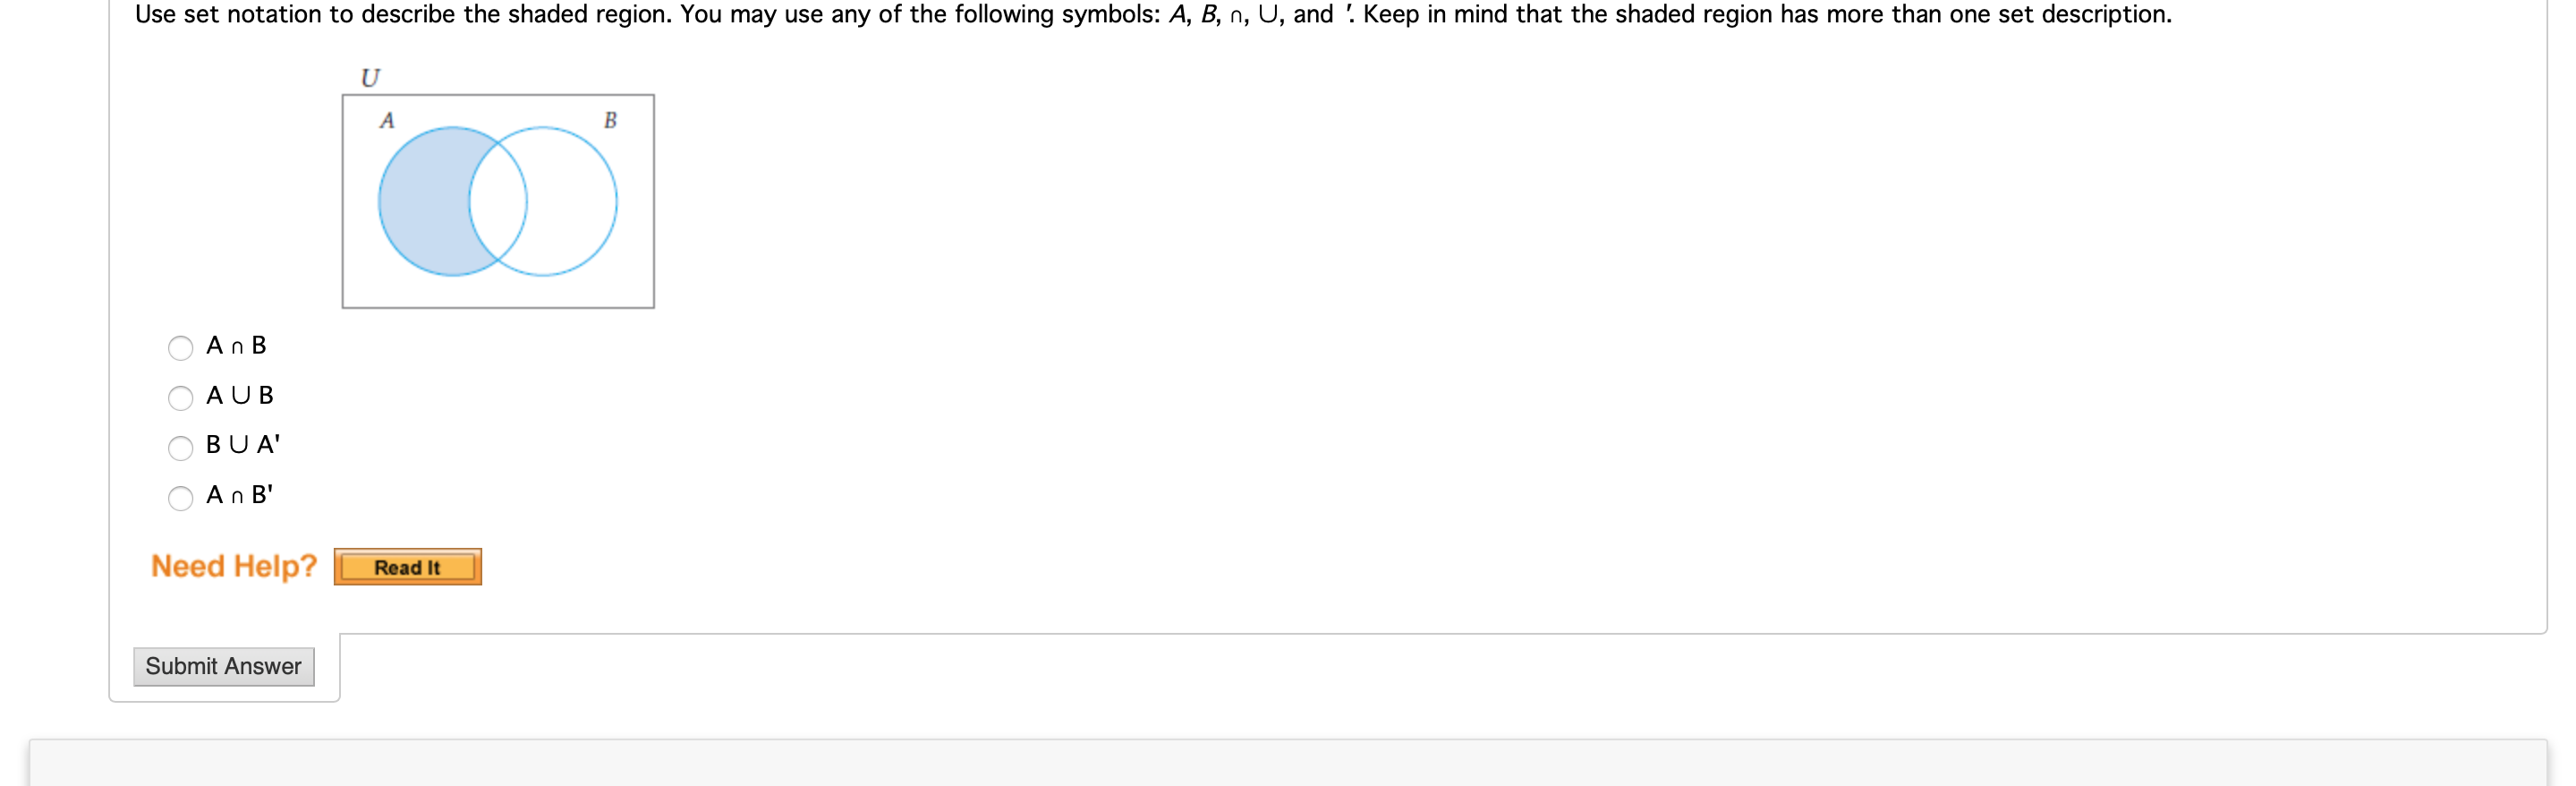The width and height of the screenshot is (2576, 786).
Task: Select the A ∪ B radio button
Action: (181, 398)
